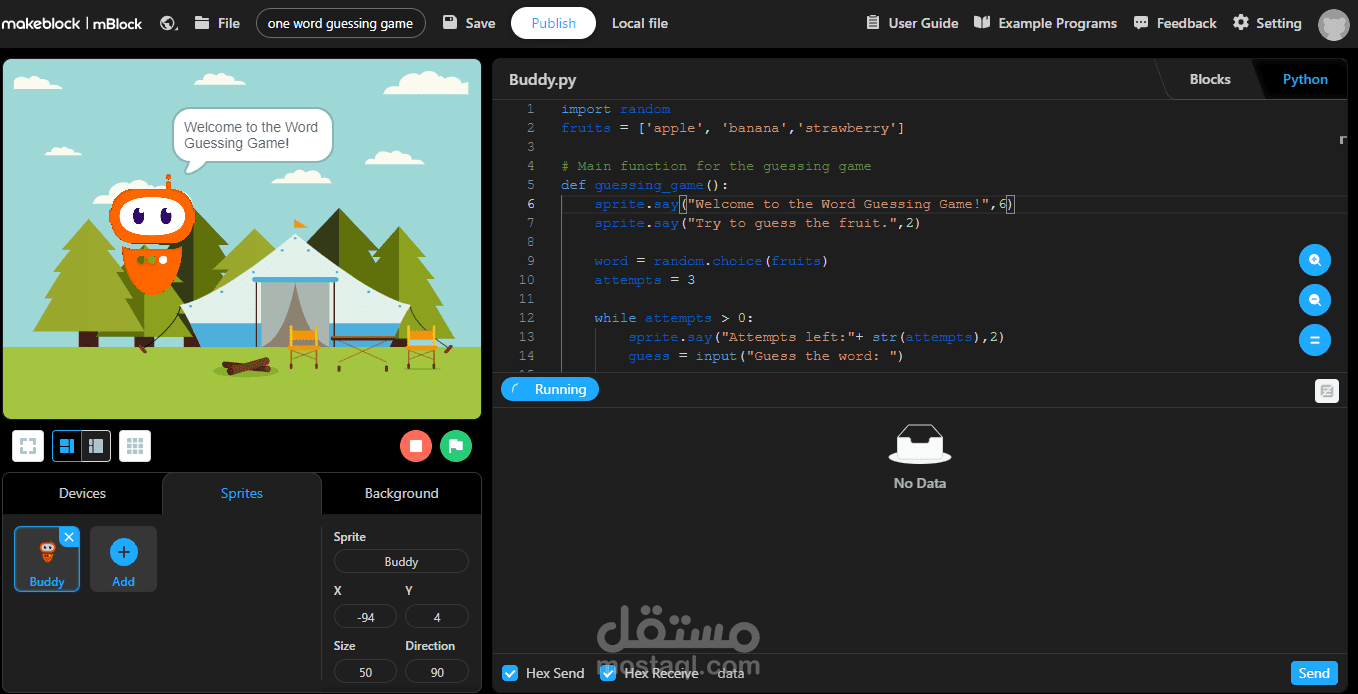Stop the running program
This screenshot has width=1358, height=694.
[x=416, y=446]
